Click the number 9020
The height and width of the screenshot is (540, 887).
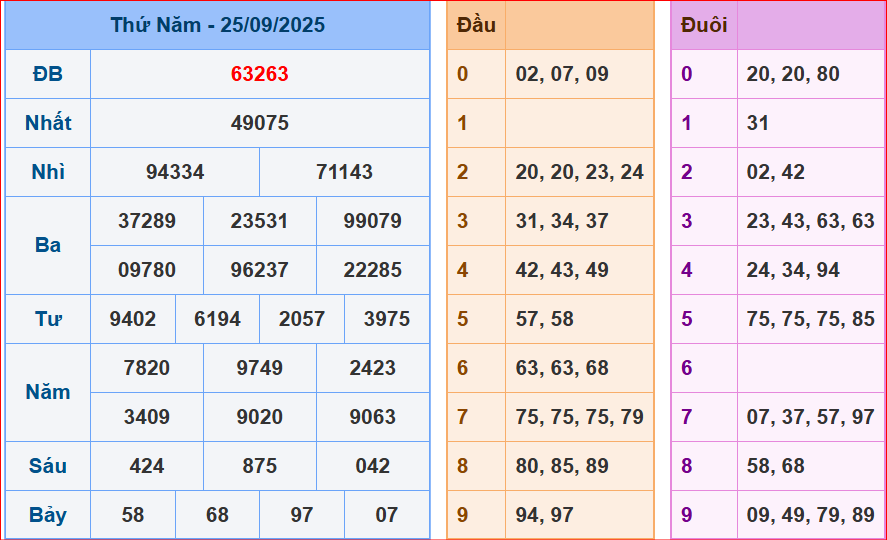click(x=260, y=417)
